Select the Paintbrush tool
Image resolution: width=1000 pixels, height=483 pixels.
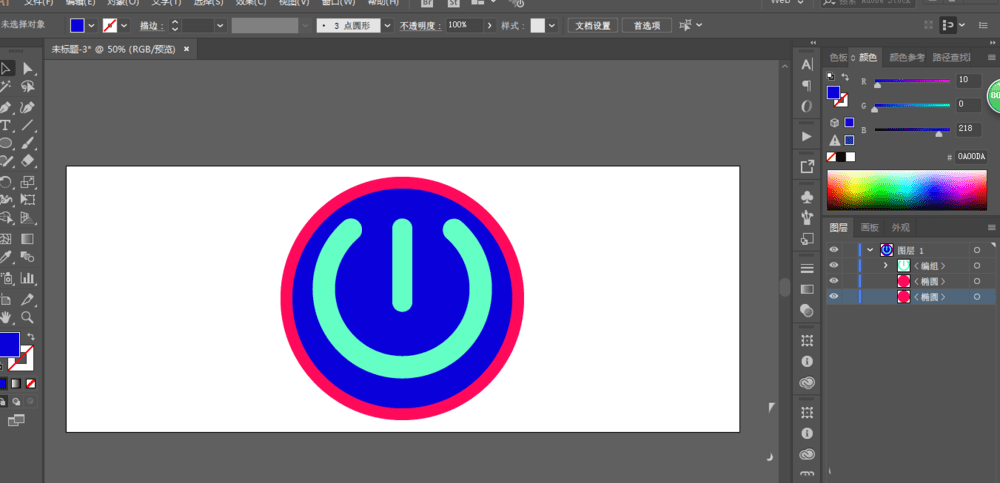coord(27,144)
